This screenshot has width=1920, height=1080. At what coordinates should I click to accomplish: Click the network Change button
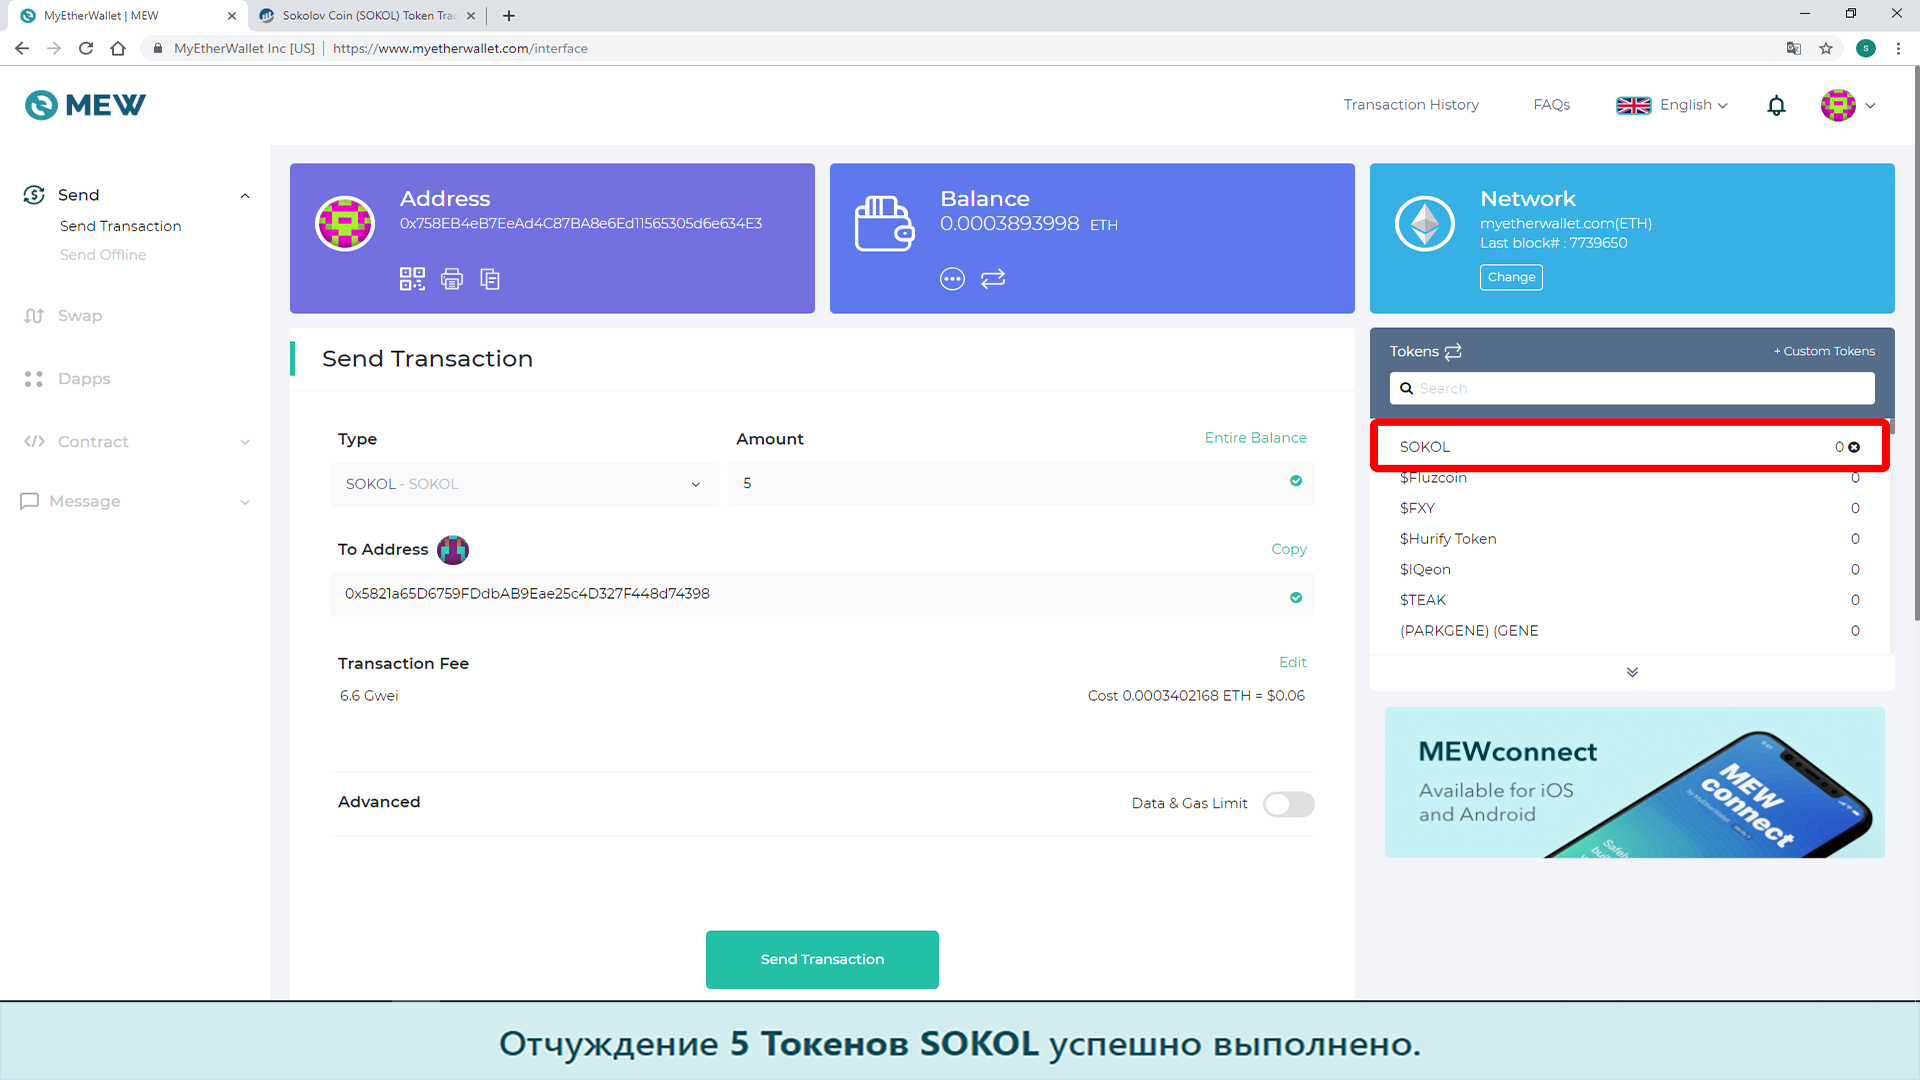pyautogui.click(x=1511, y=277)
